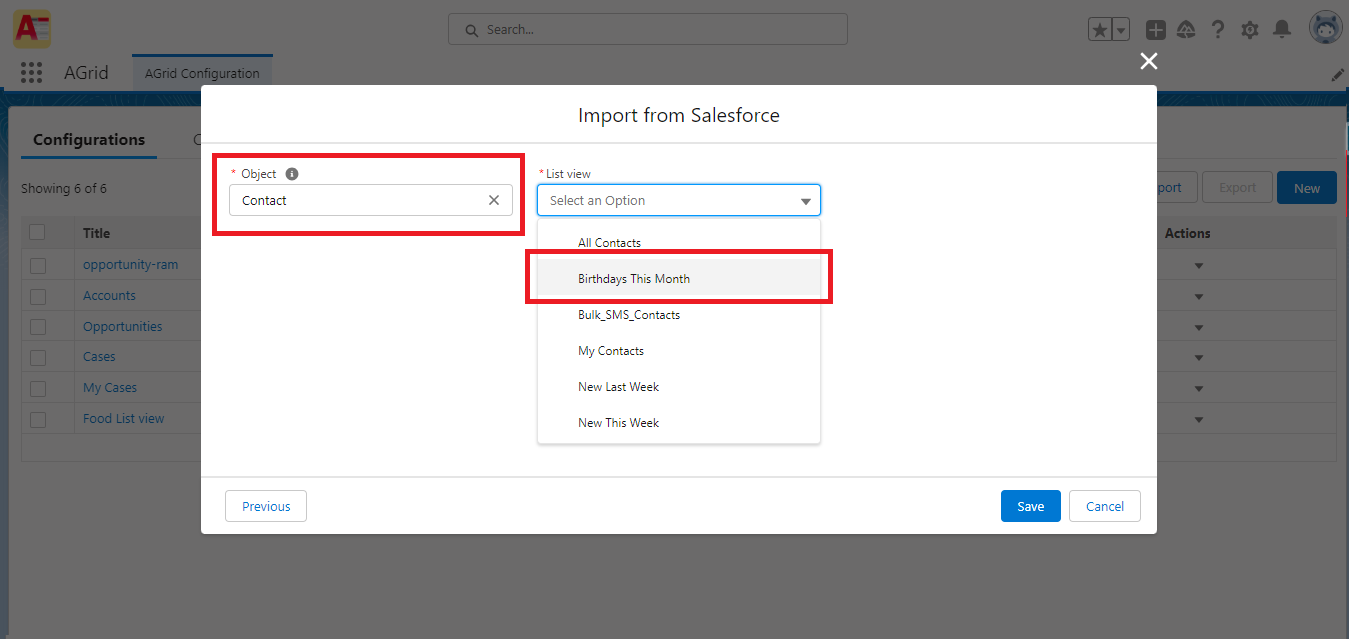Open the Help question mark icon
The image size is (1349, 639).
[1217, 30]
